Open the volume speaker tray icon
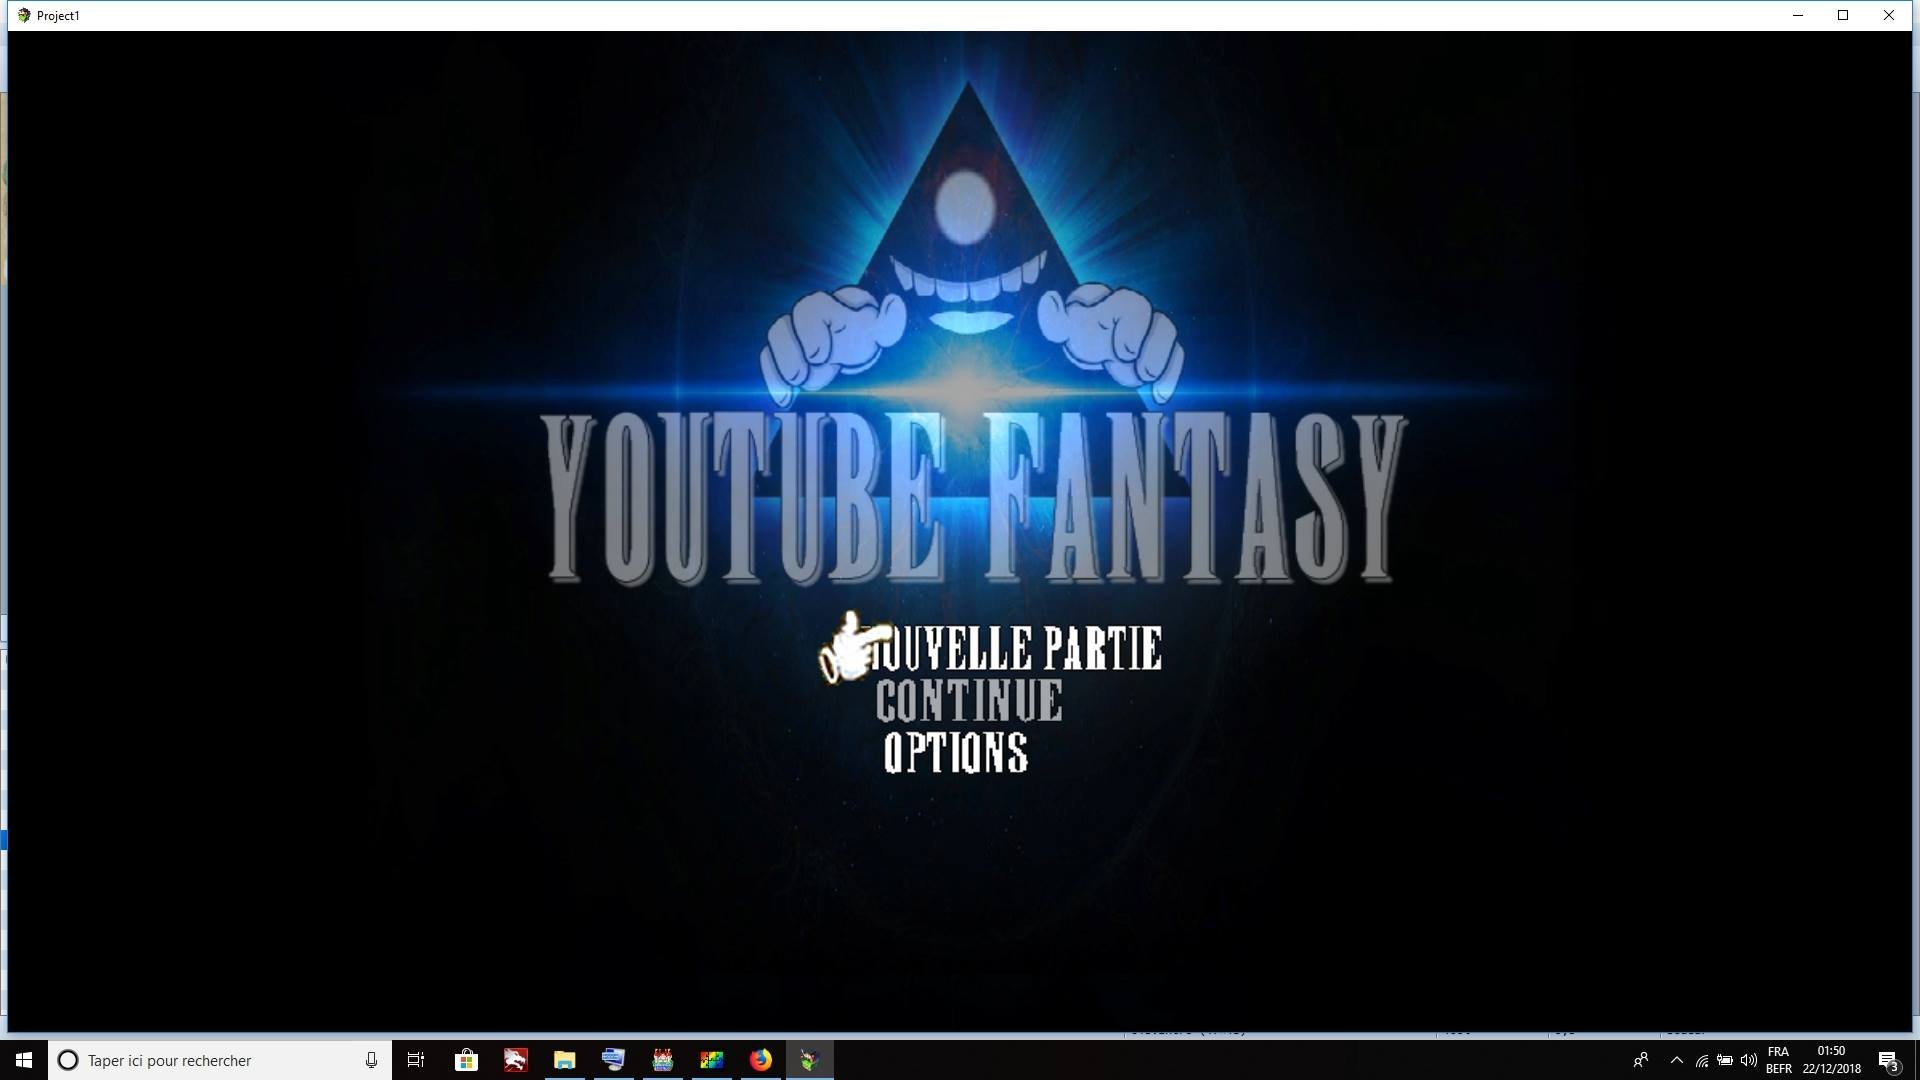The height and width of the screenshot is (1080, 1920). point(1749,1060)
